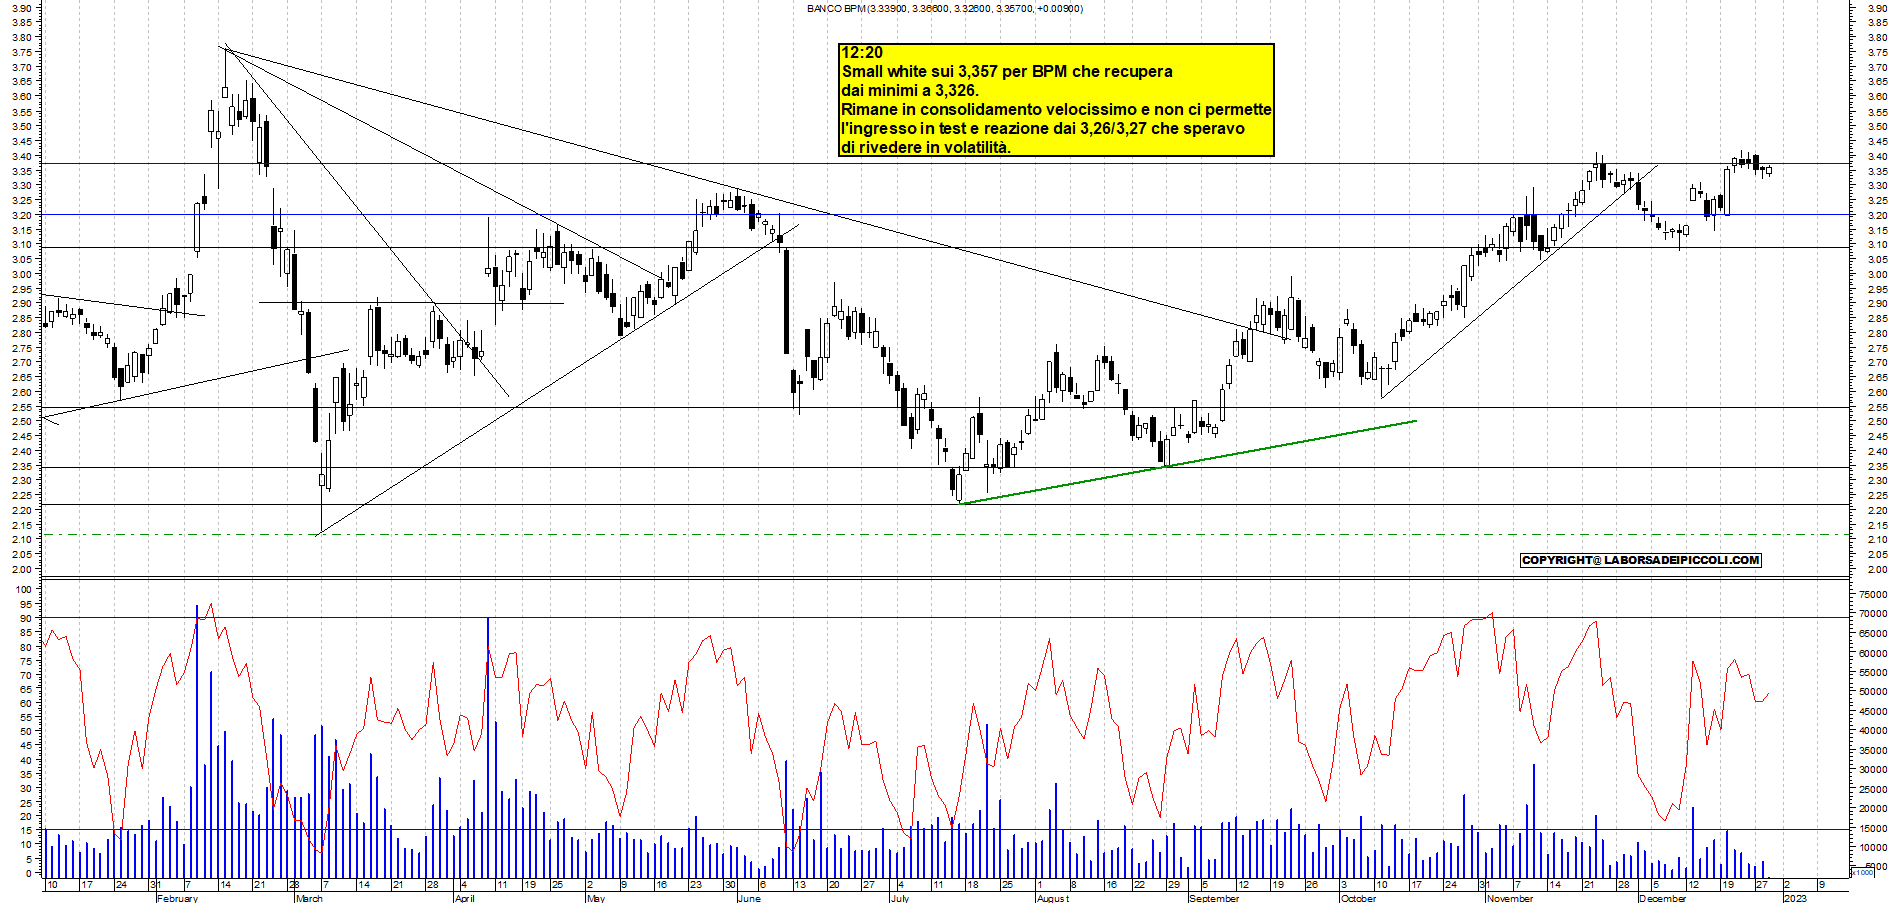Viewport: 1890px width, 903px height.
Task: Click the July month label on time axis
Action: pyautogui.click(x=900, y=898)
